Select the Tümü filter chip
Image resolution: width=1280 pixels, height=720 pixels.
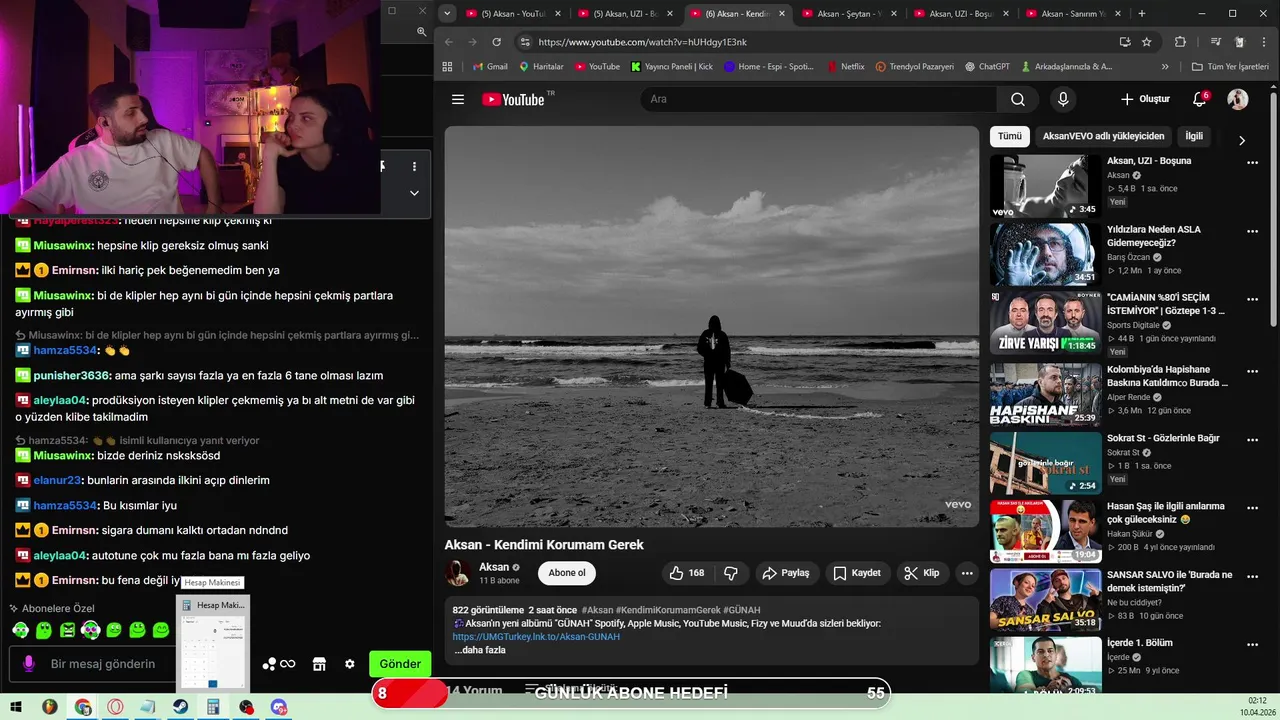pos(1010,136)
